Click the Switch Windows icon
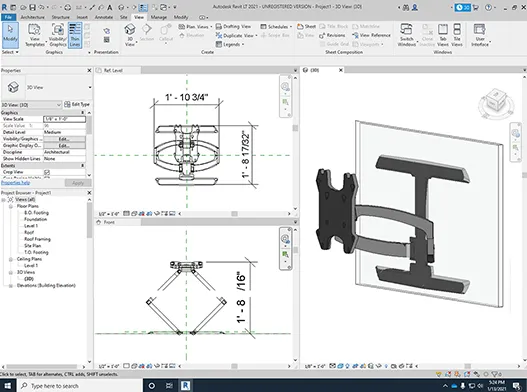The width and height of the screenshot is (527, 392). pos(406,35)
